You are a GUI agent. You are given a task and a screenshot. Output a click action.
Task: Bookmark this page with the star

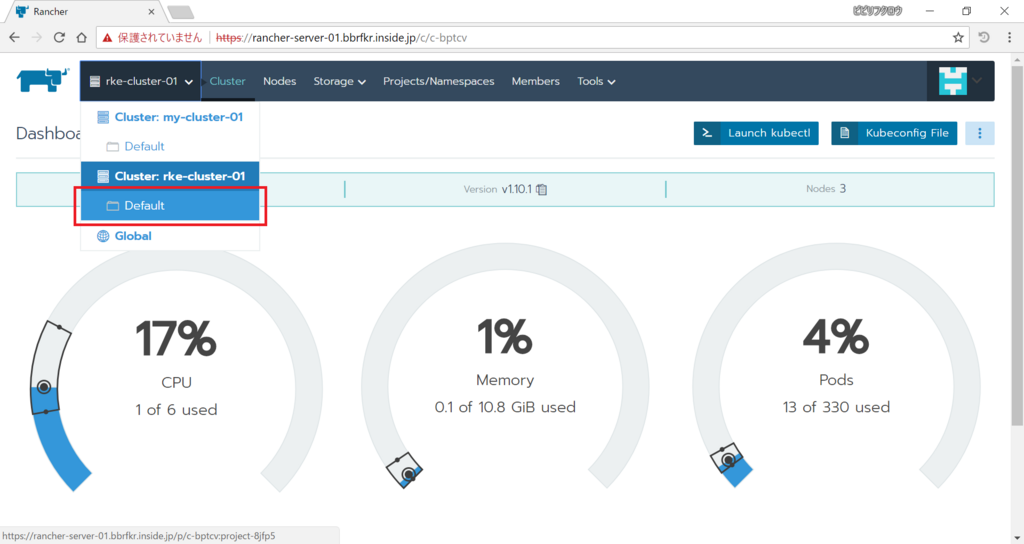958,38
